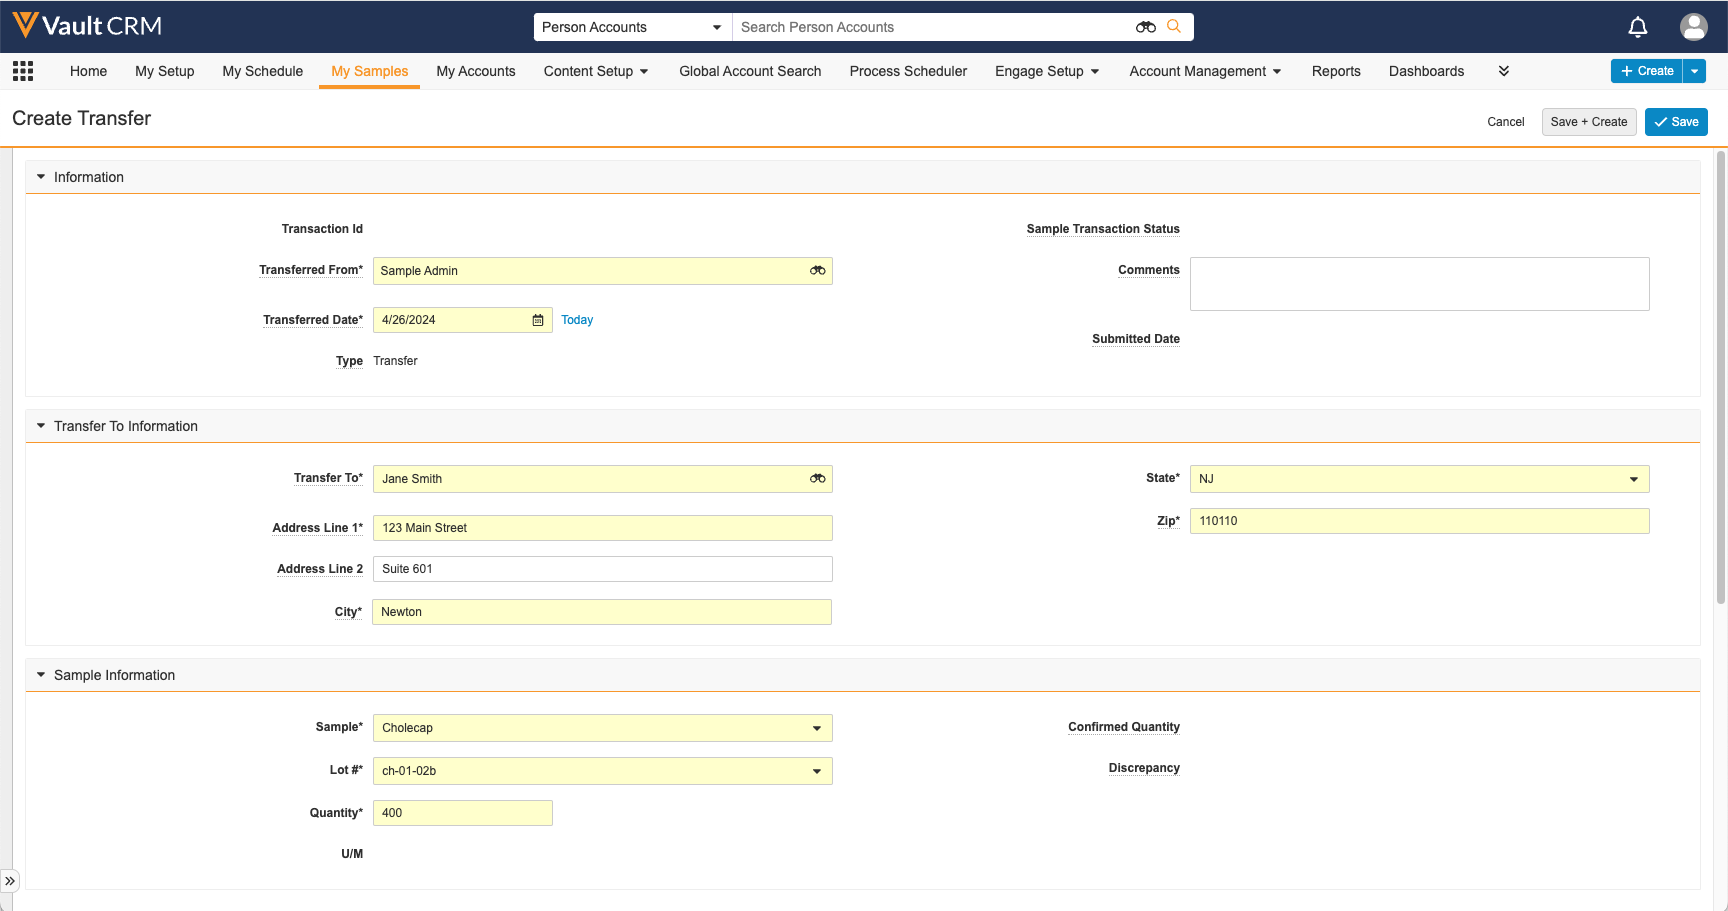Open lookup binoculars for Transfer To
This screenshot has width=1728, height=911.
coord(817,479)
